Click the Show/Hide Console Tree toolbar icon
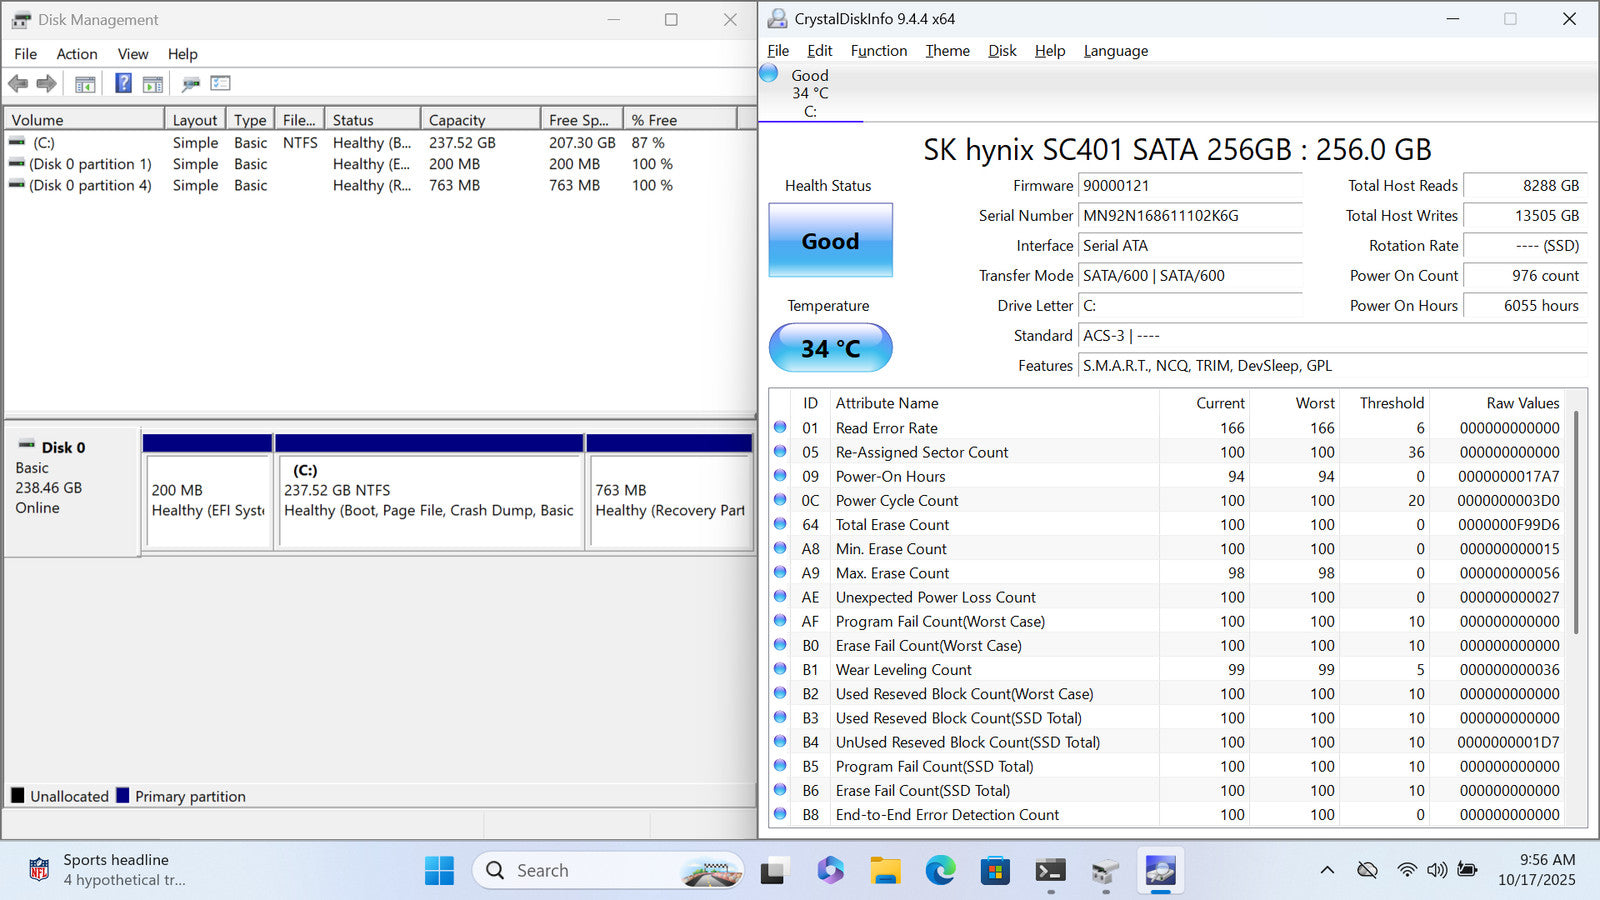Screen dimensions: 1600x900 click(85, 84)
